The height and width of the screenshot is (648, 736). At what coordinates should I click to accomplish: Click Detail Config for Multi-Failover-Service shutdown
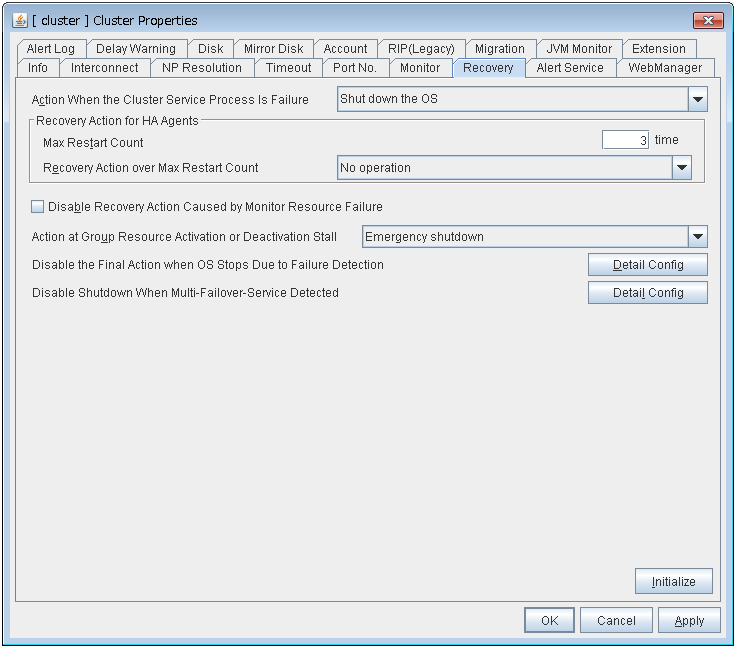click(x=647, y=293)
